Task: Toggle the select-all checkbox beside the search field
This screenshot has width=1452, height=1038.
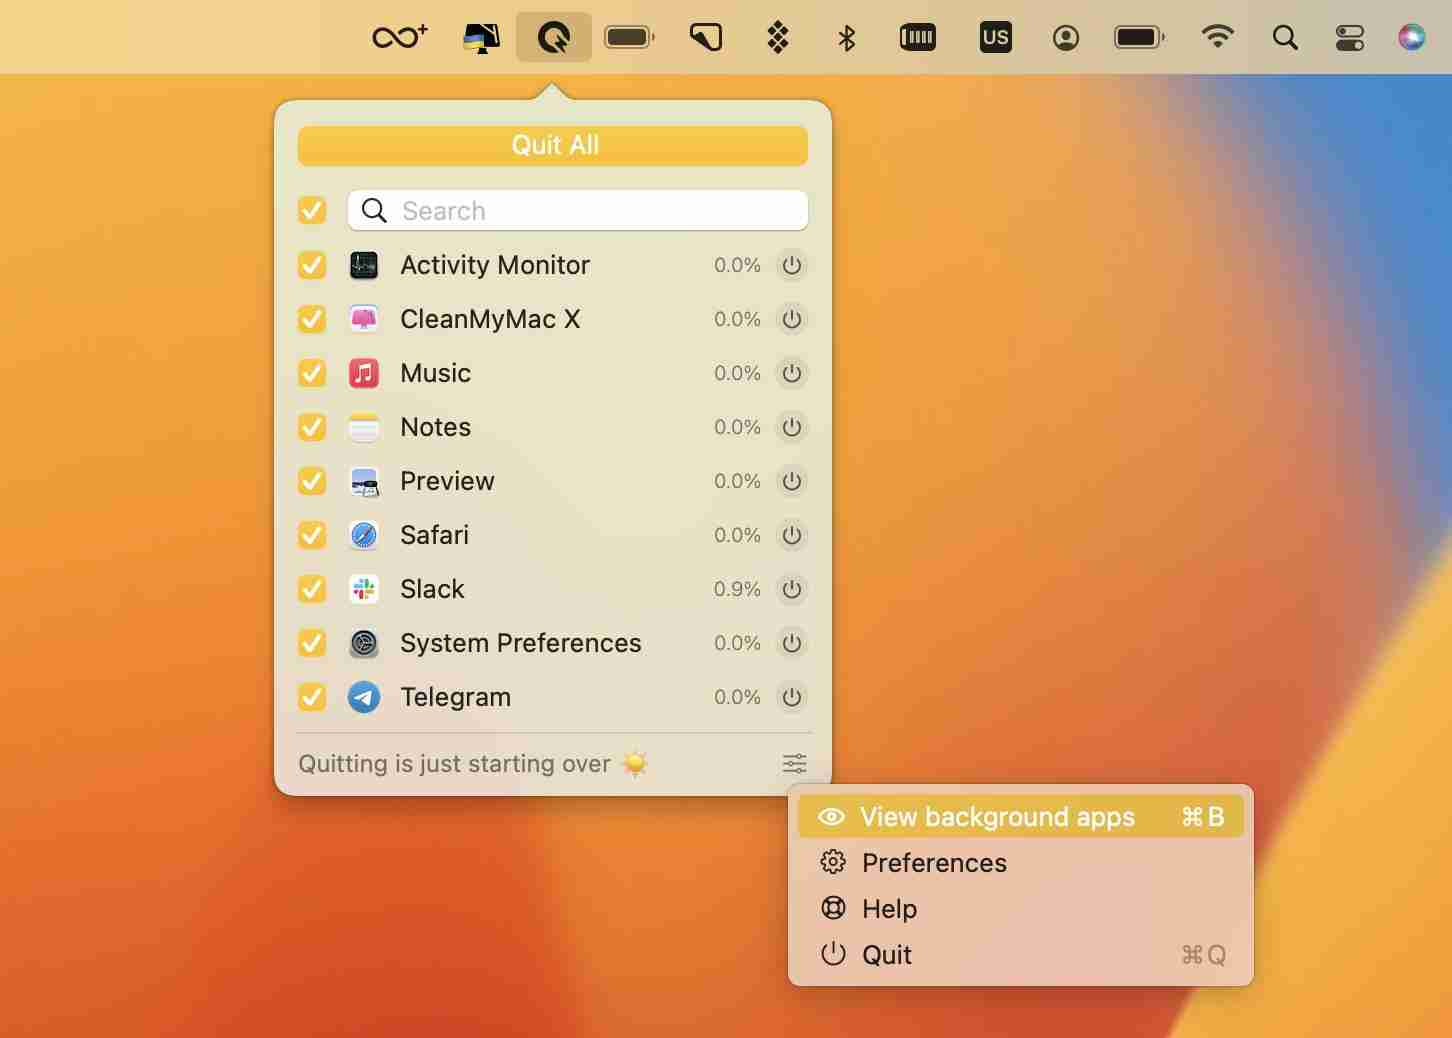Action: pos(311,211)
